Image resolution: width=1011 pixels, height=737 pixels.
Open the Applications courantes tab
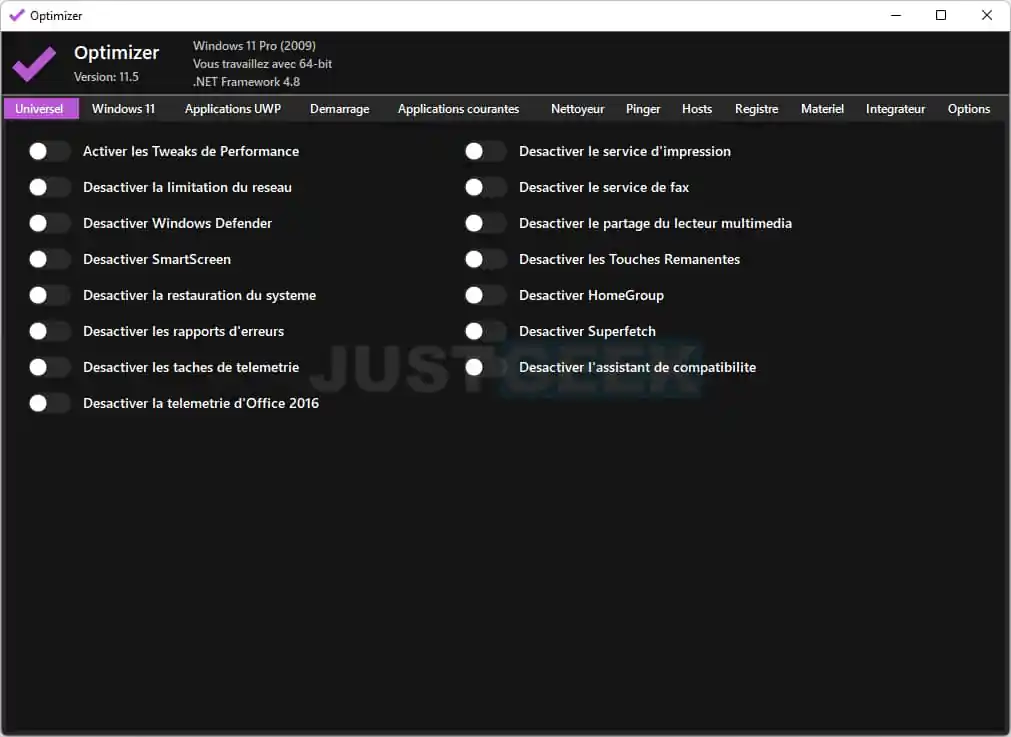(458, 108)
